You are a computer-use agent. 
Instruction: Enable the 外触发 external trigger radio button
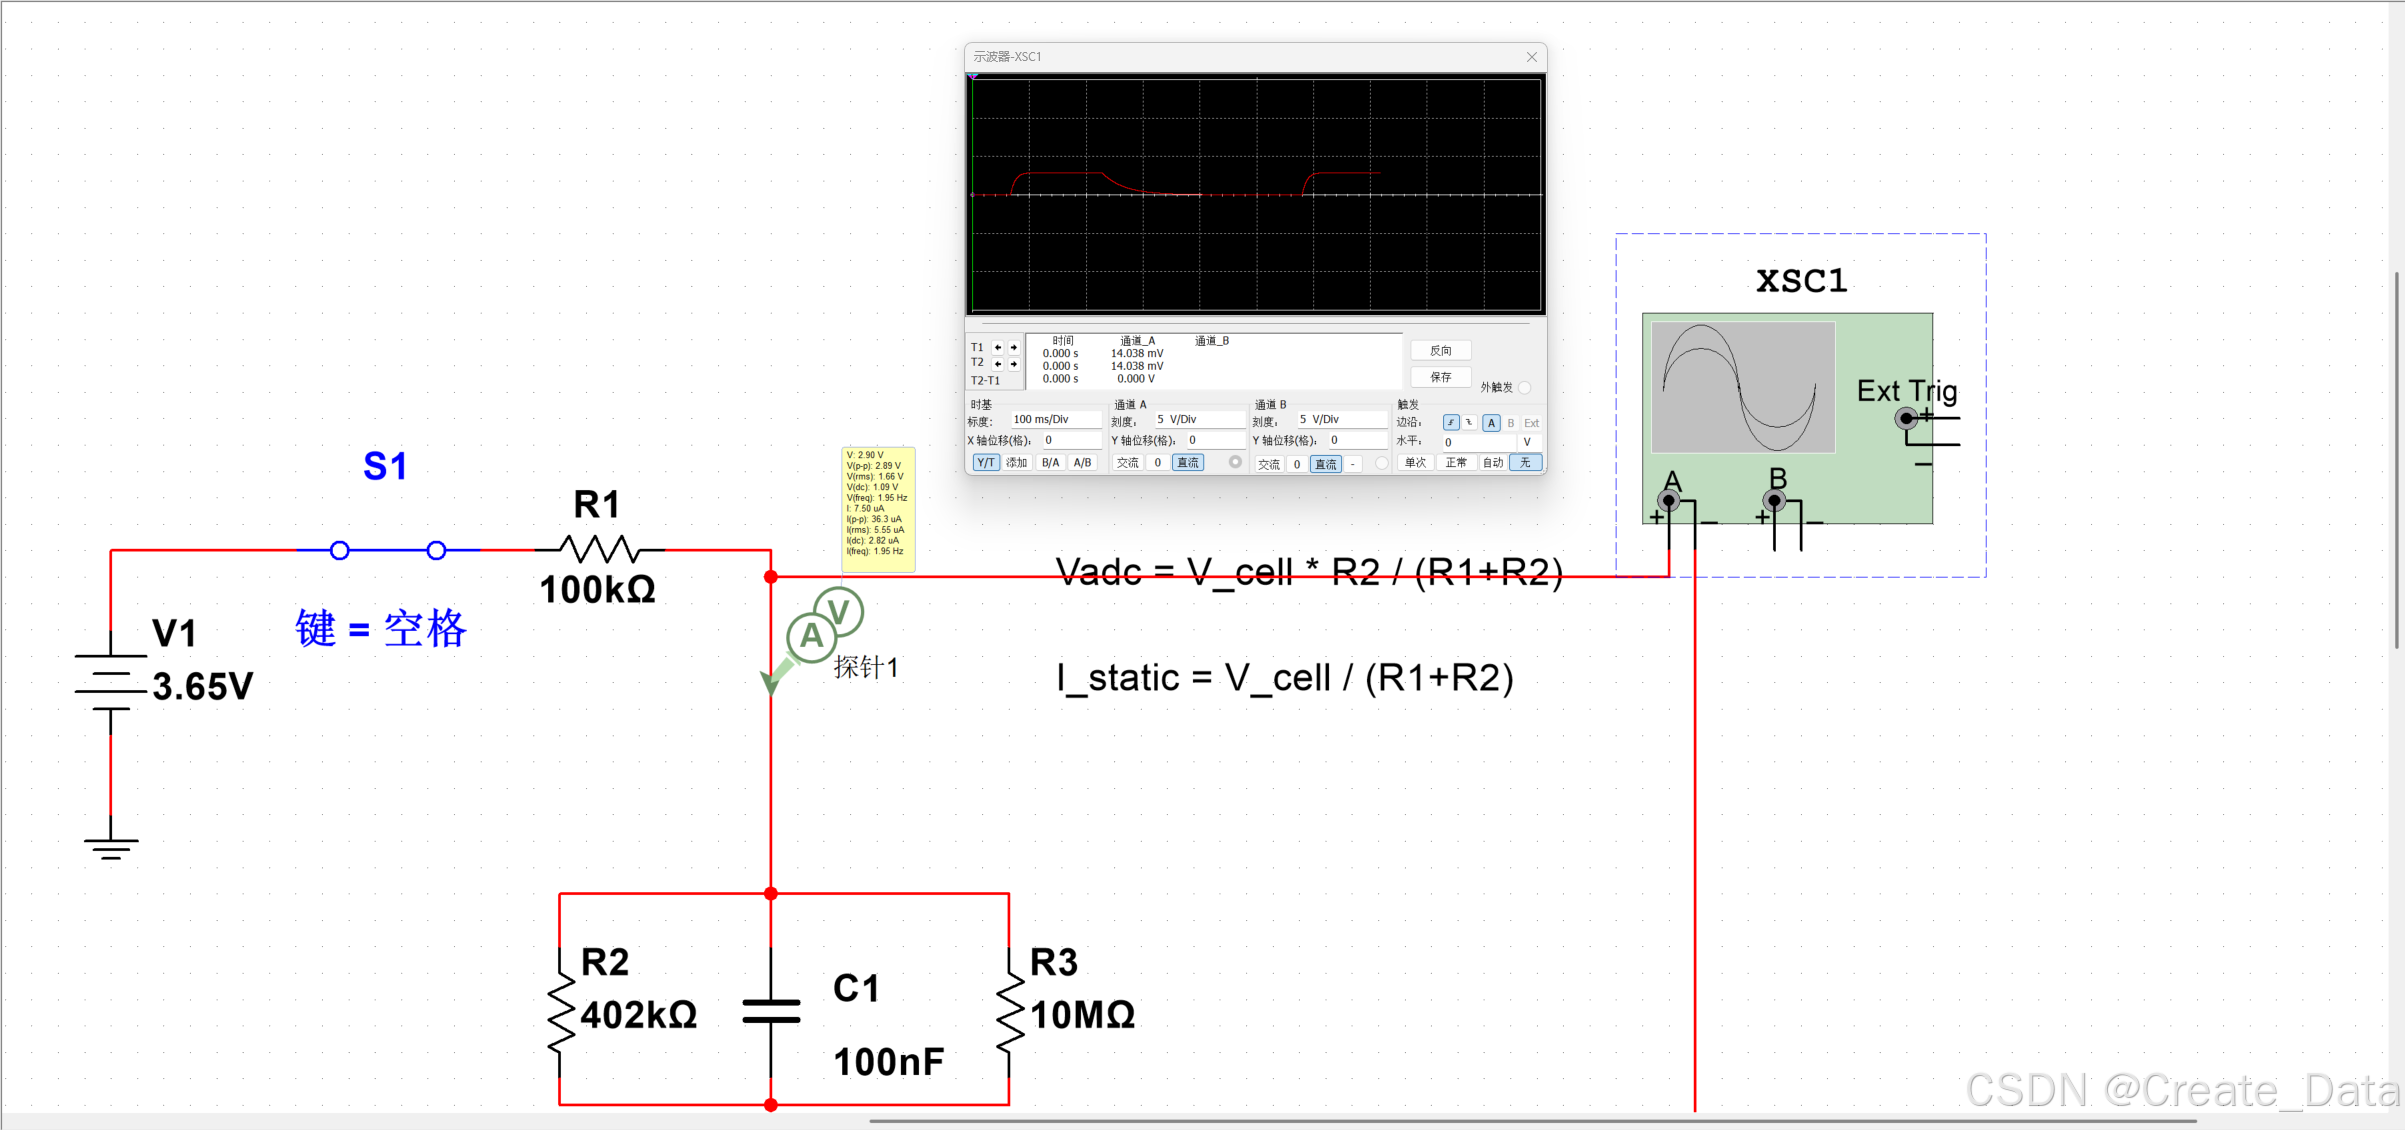point(1524,388)
